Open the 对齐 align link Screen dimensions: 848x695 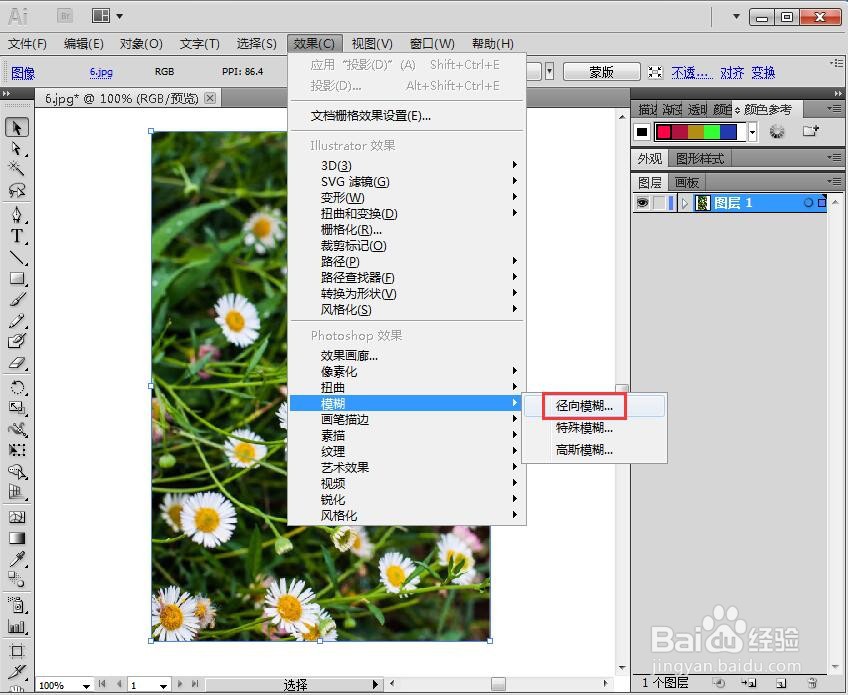point(732,72)
